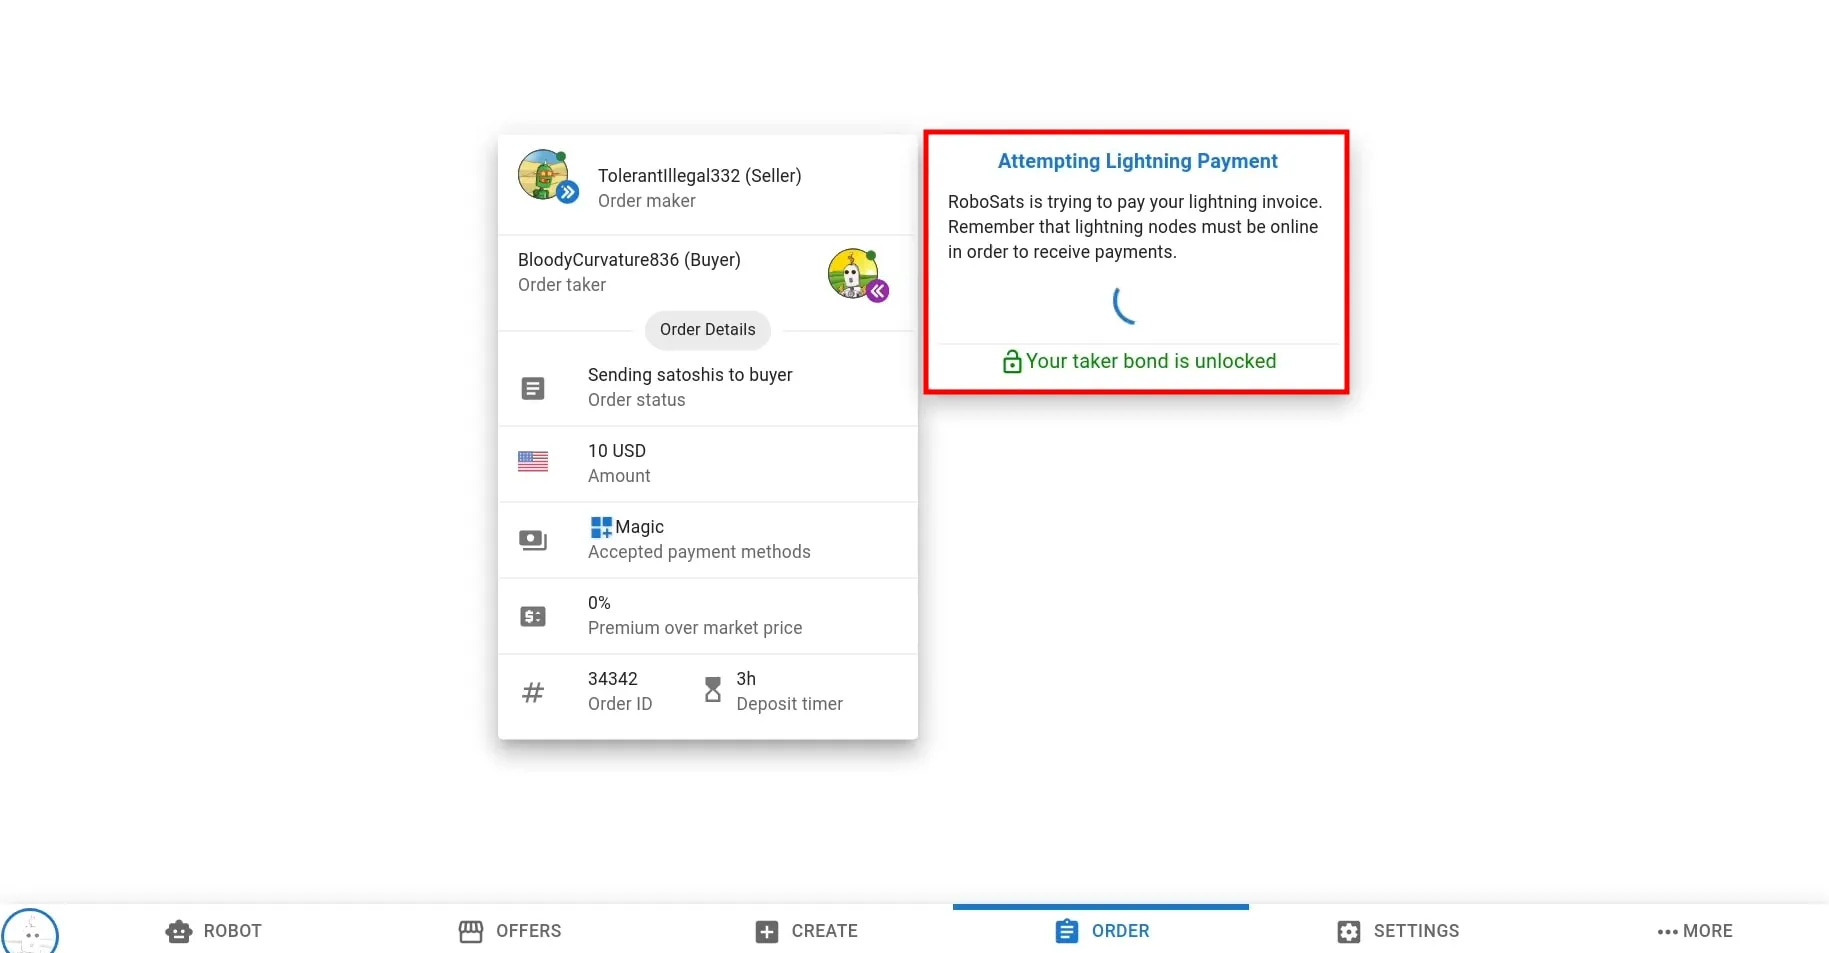Click the unlocked bond padlock icon
The image size is (1829, 953).
1012,361
